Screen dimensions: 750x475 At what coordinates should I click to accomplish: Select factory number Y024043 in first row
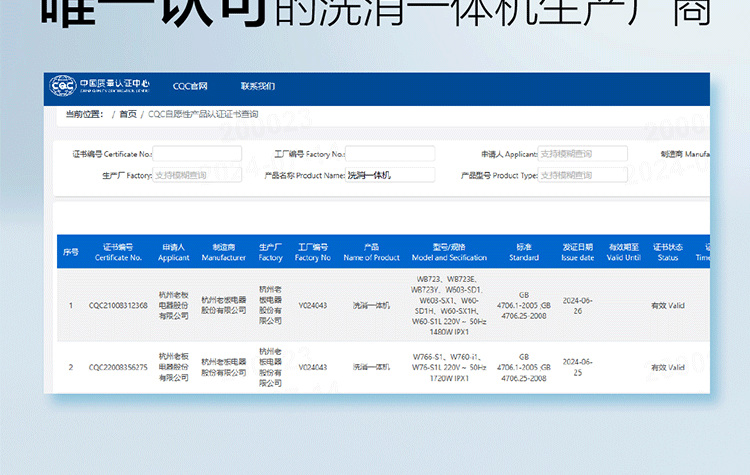[313, 305]
